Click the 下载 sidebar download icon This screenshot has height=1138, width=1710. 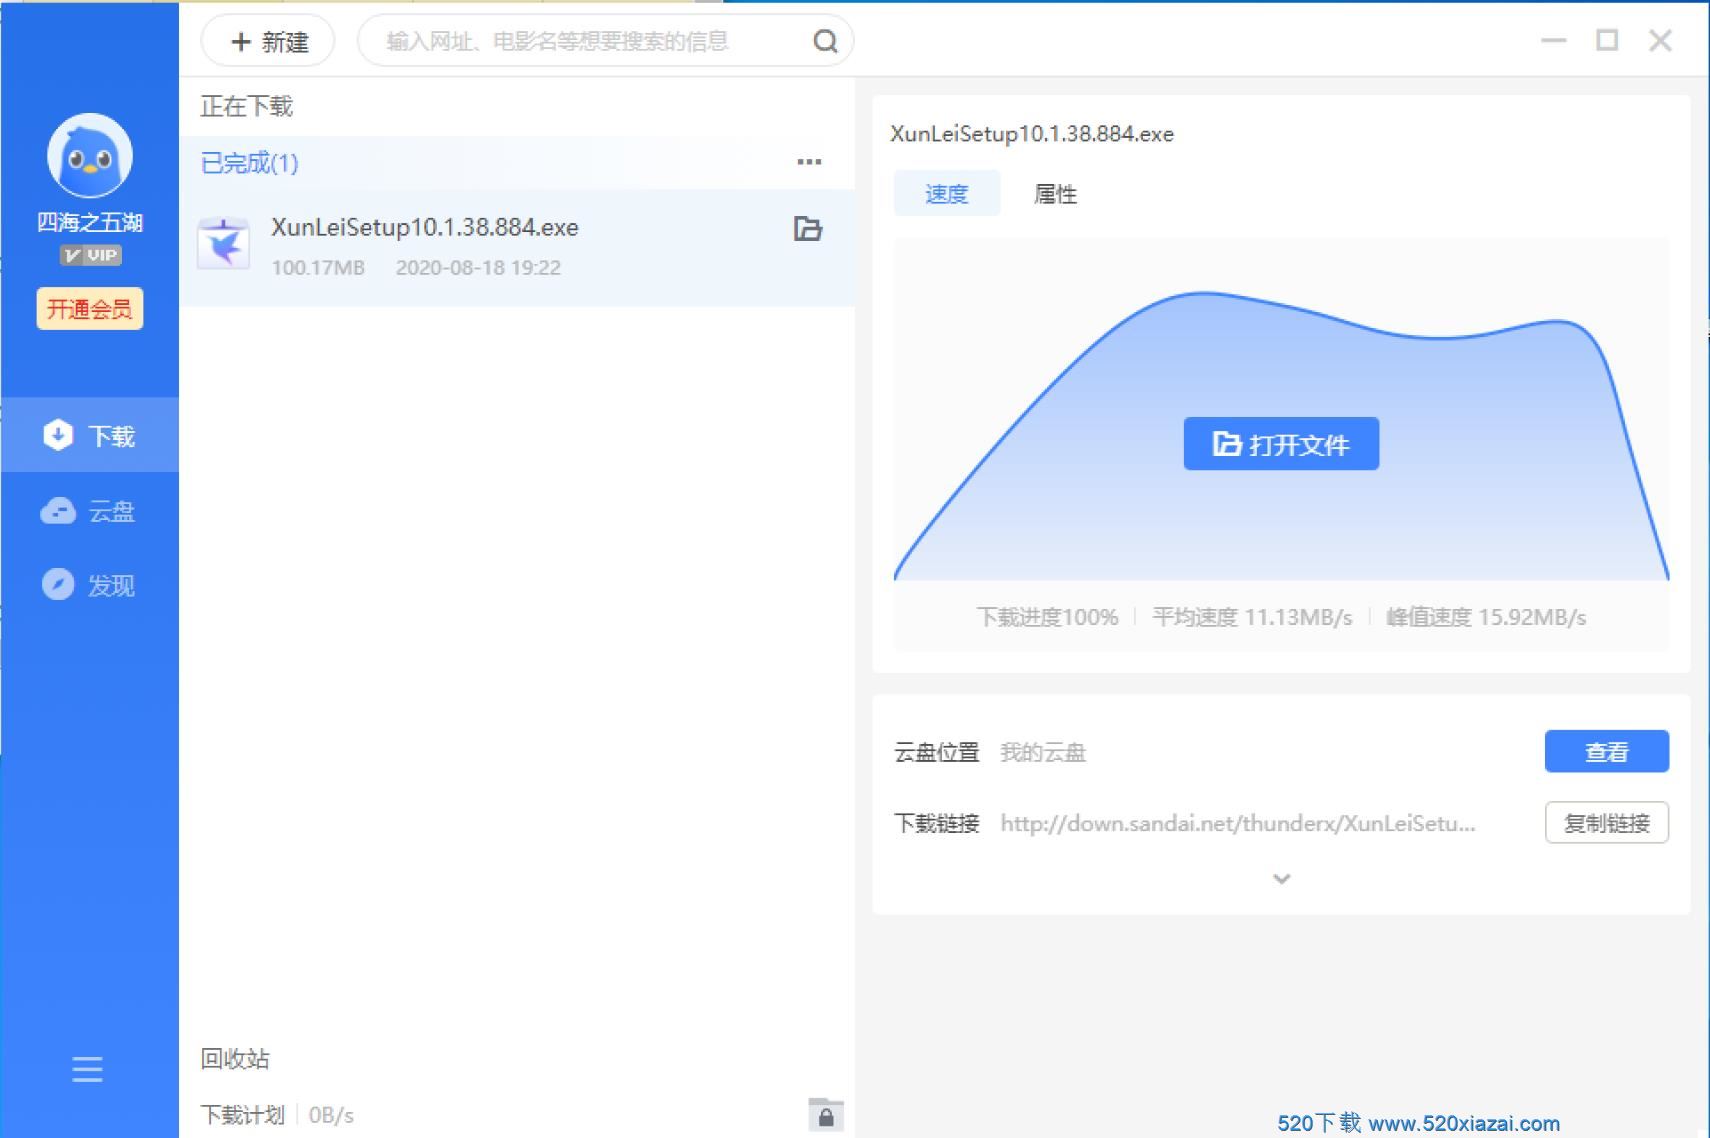point(58,435)
